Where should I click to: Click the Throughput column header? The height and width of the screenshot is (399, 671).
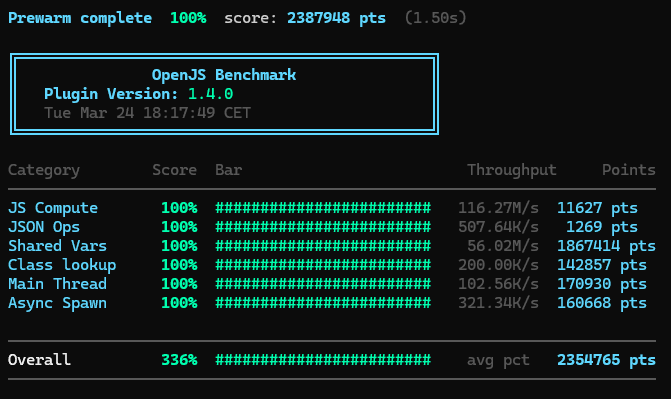(x=511, y=170)
